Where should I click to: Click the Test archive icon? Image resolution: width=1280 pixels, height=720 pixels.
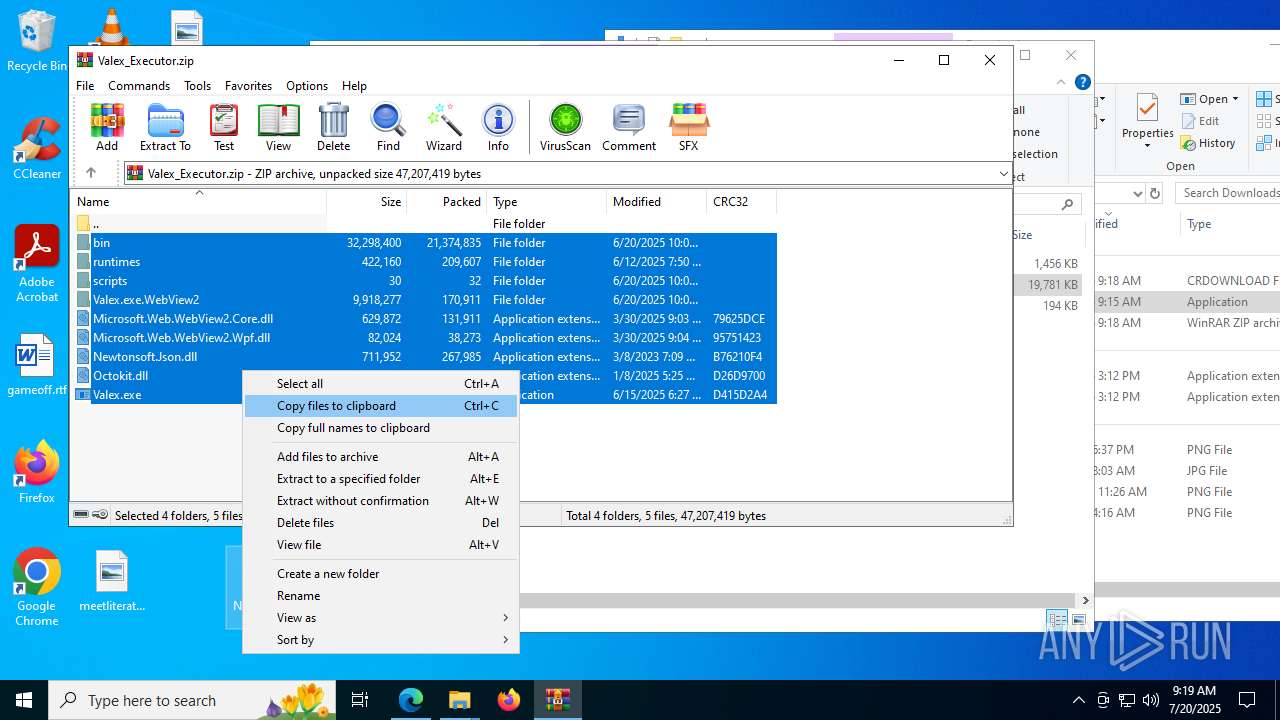tap(224, 127)
